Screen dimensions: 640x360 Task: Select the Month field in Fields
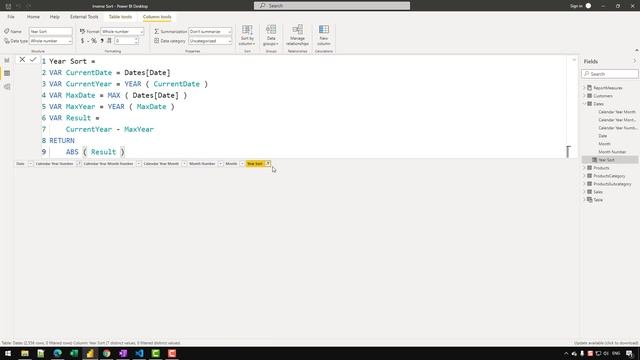[604, 144]
